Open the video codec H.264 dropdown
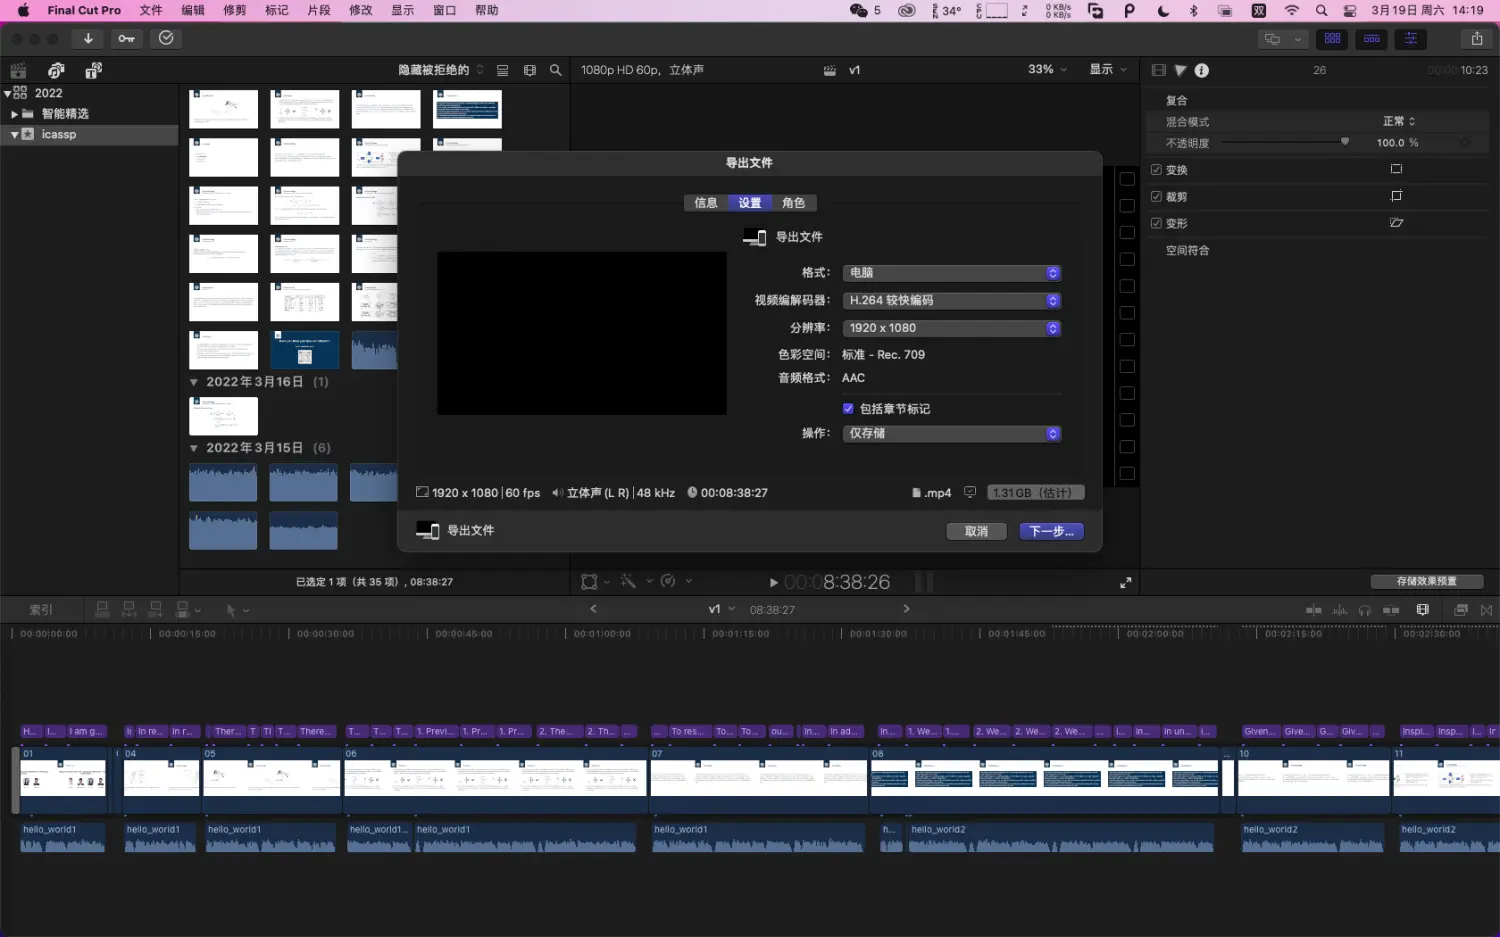This screenshot has width=1500, height=937. (x=951, y=301)
